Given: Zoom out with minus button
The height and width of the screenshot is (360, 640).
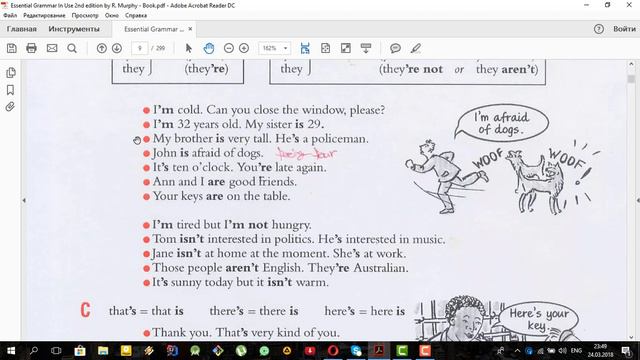Looking at the screenshot, I should pos(229,48).
